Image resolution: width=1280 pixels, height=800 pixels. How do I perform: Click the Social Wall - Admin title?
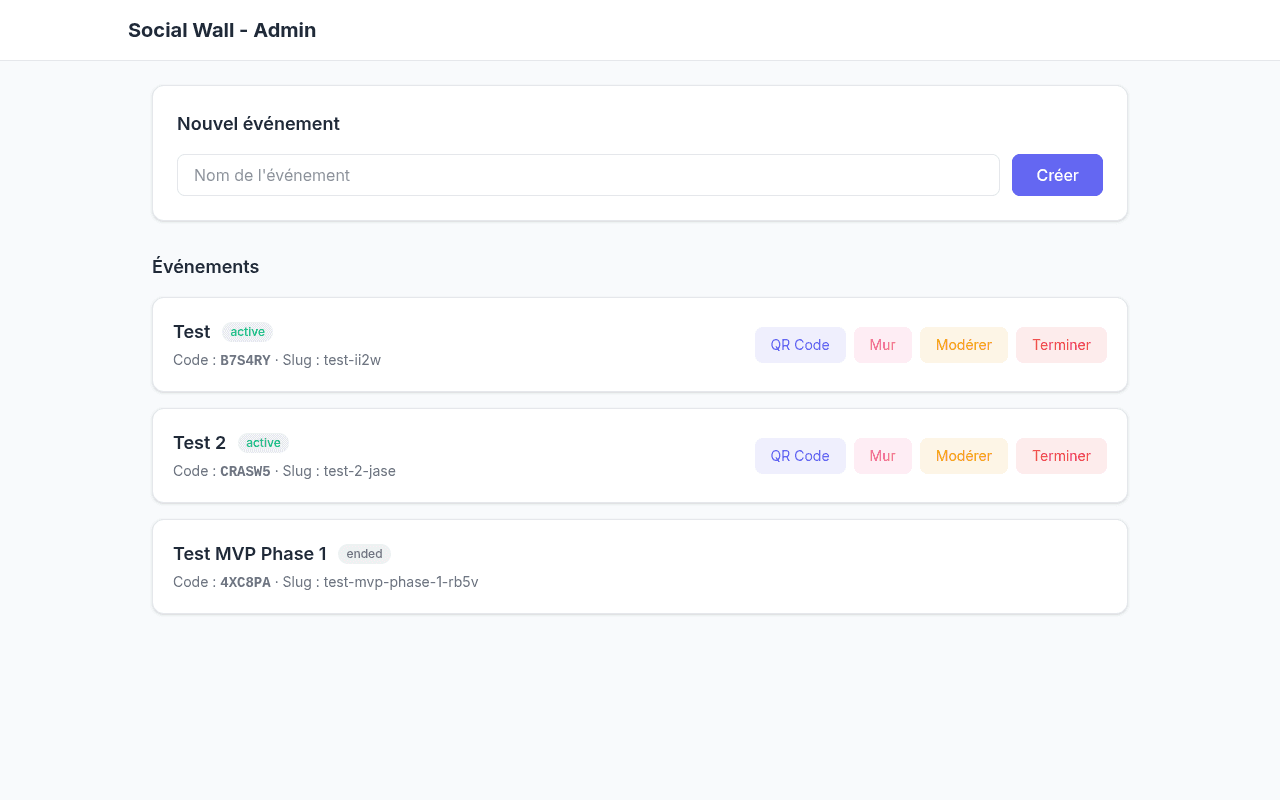tap(222, 30)
